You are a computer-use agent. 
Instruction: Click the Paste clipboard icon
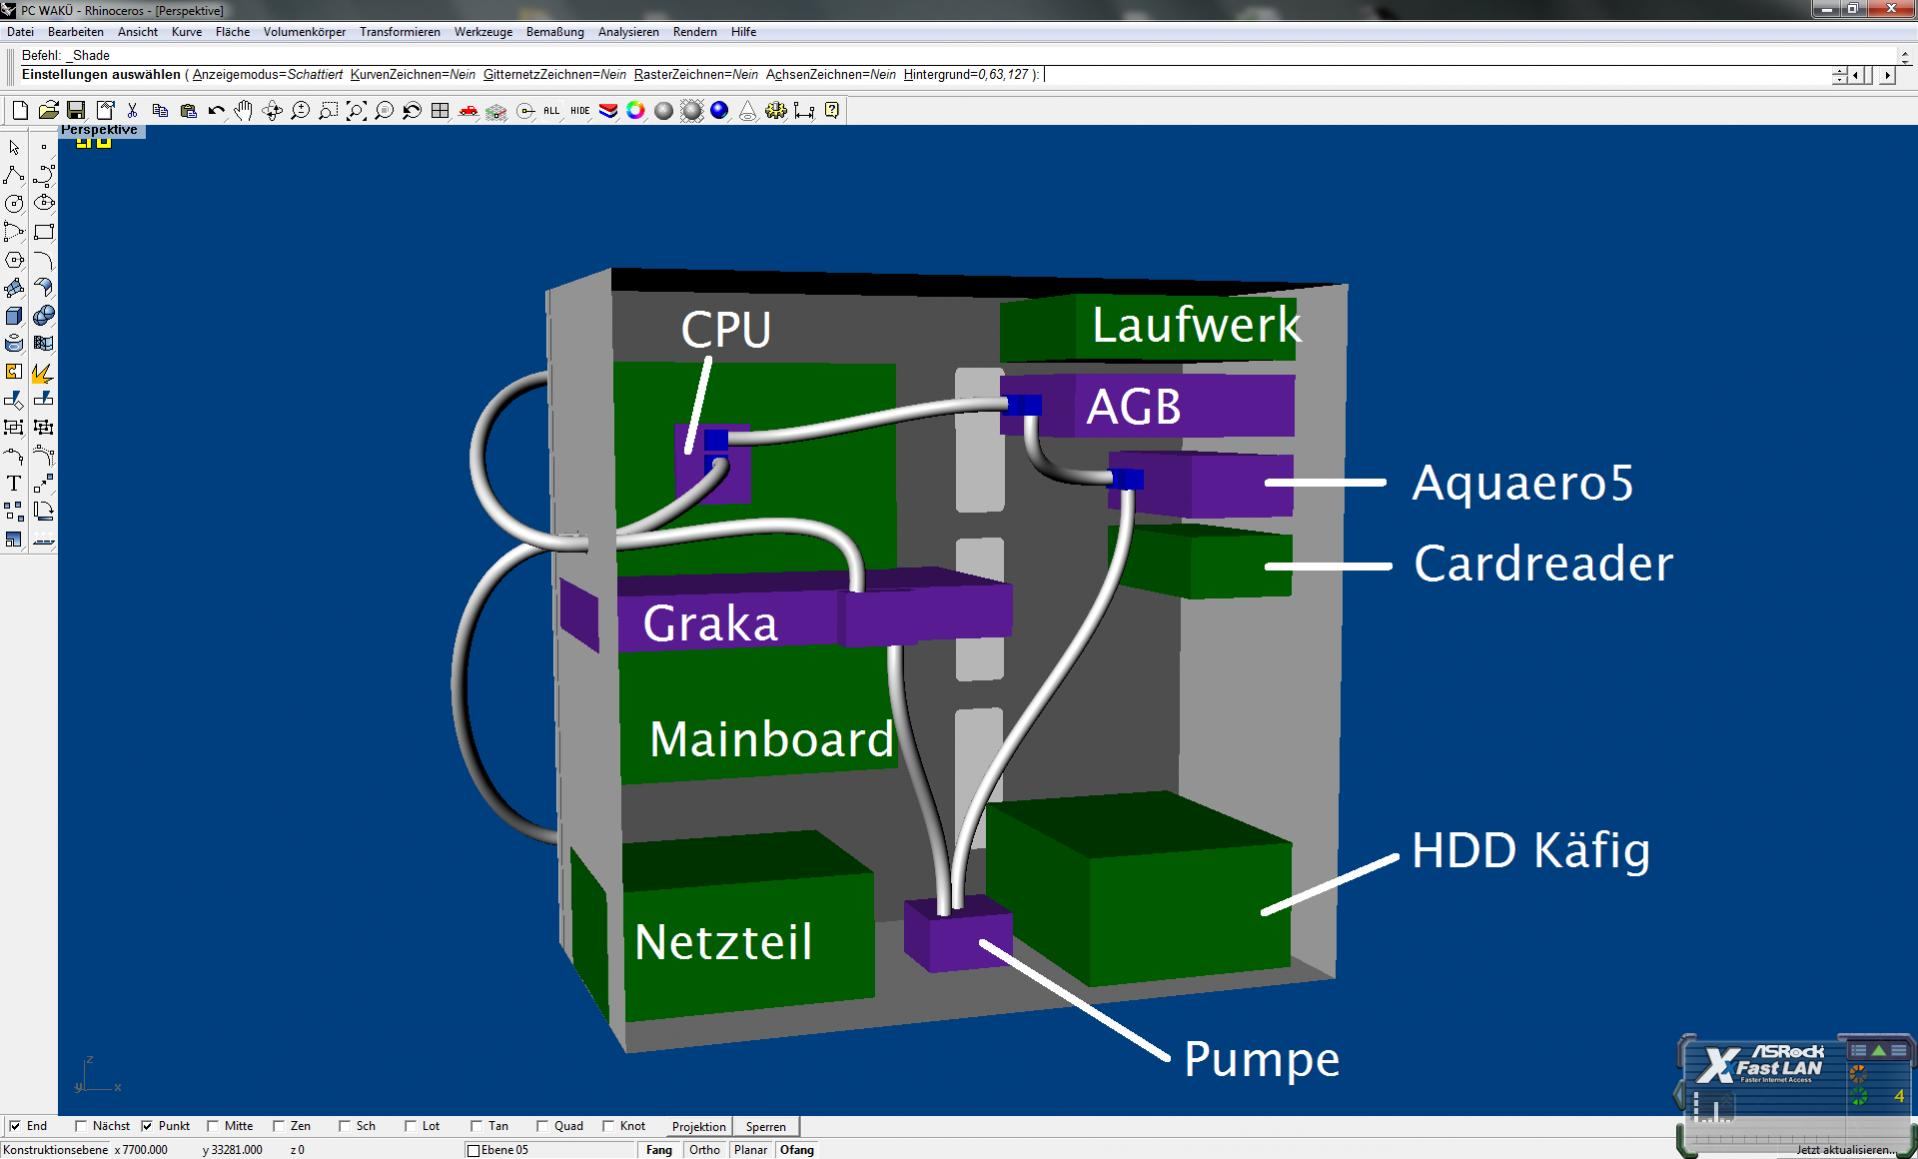pyautogui.click(x=188, y=111)
